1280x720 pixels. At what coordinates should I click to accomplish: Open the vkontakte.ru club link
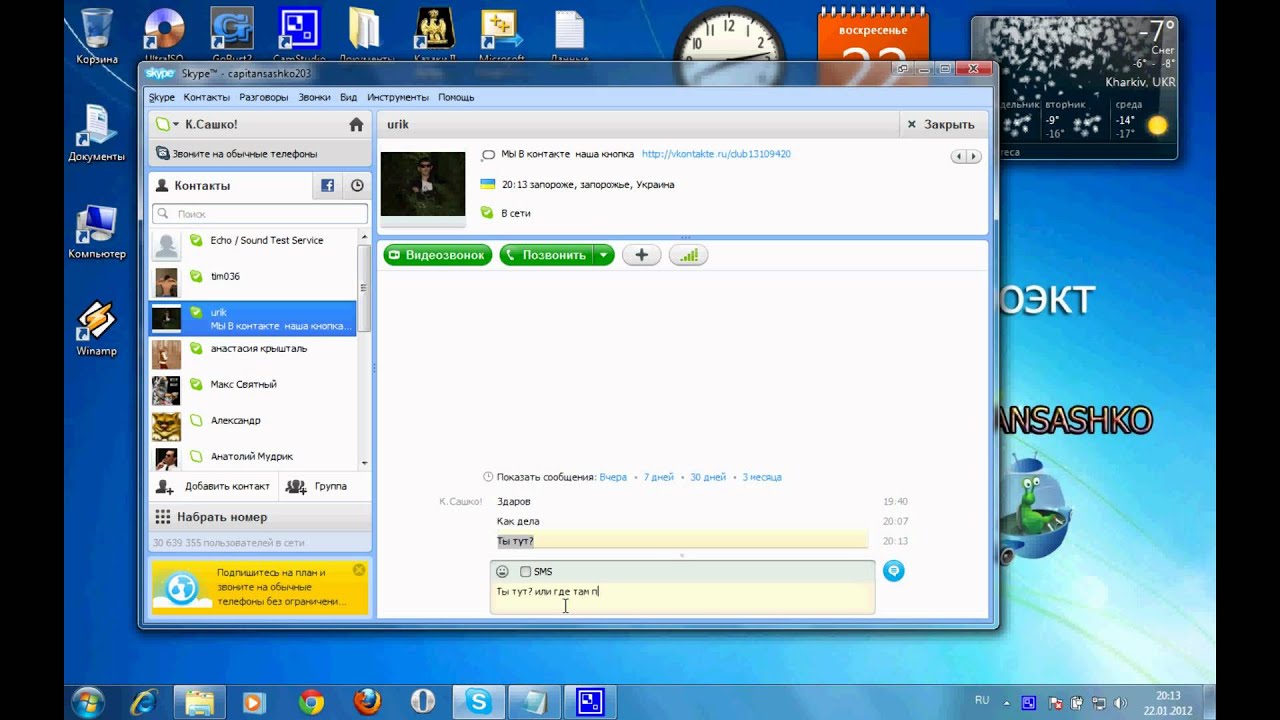(x=716, y=154)
